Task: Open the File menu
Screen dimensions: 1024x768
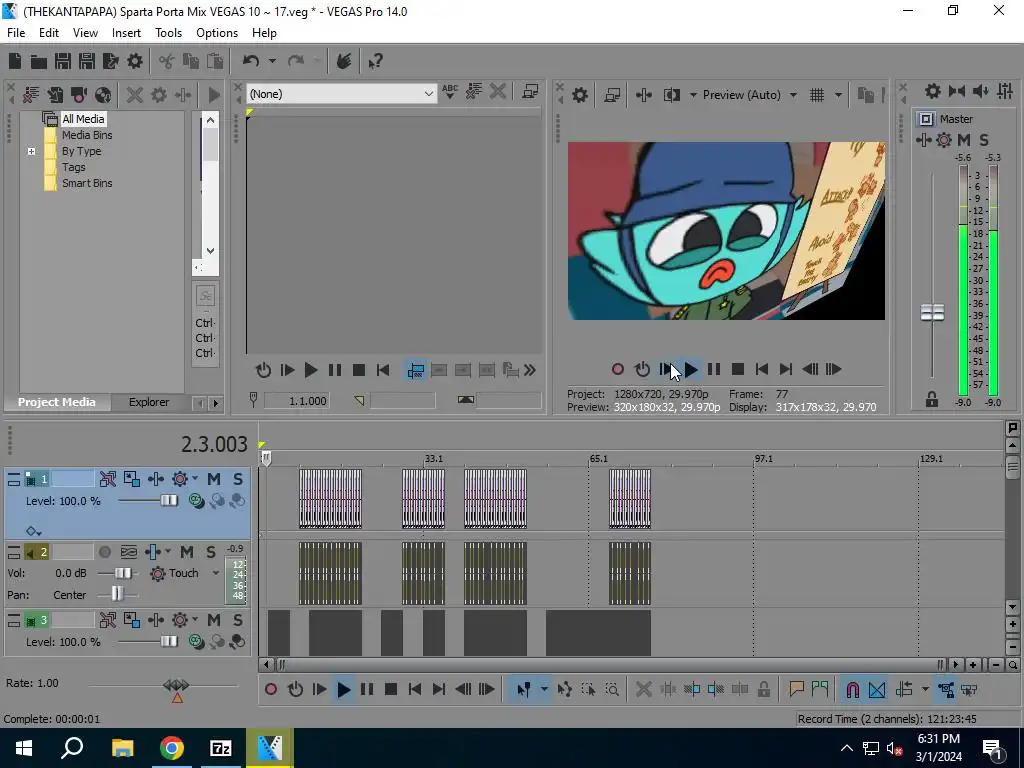Action: [16, 33]
